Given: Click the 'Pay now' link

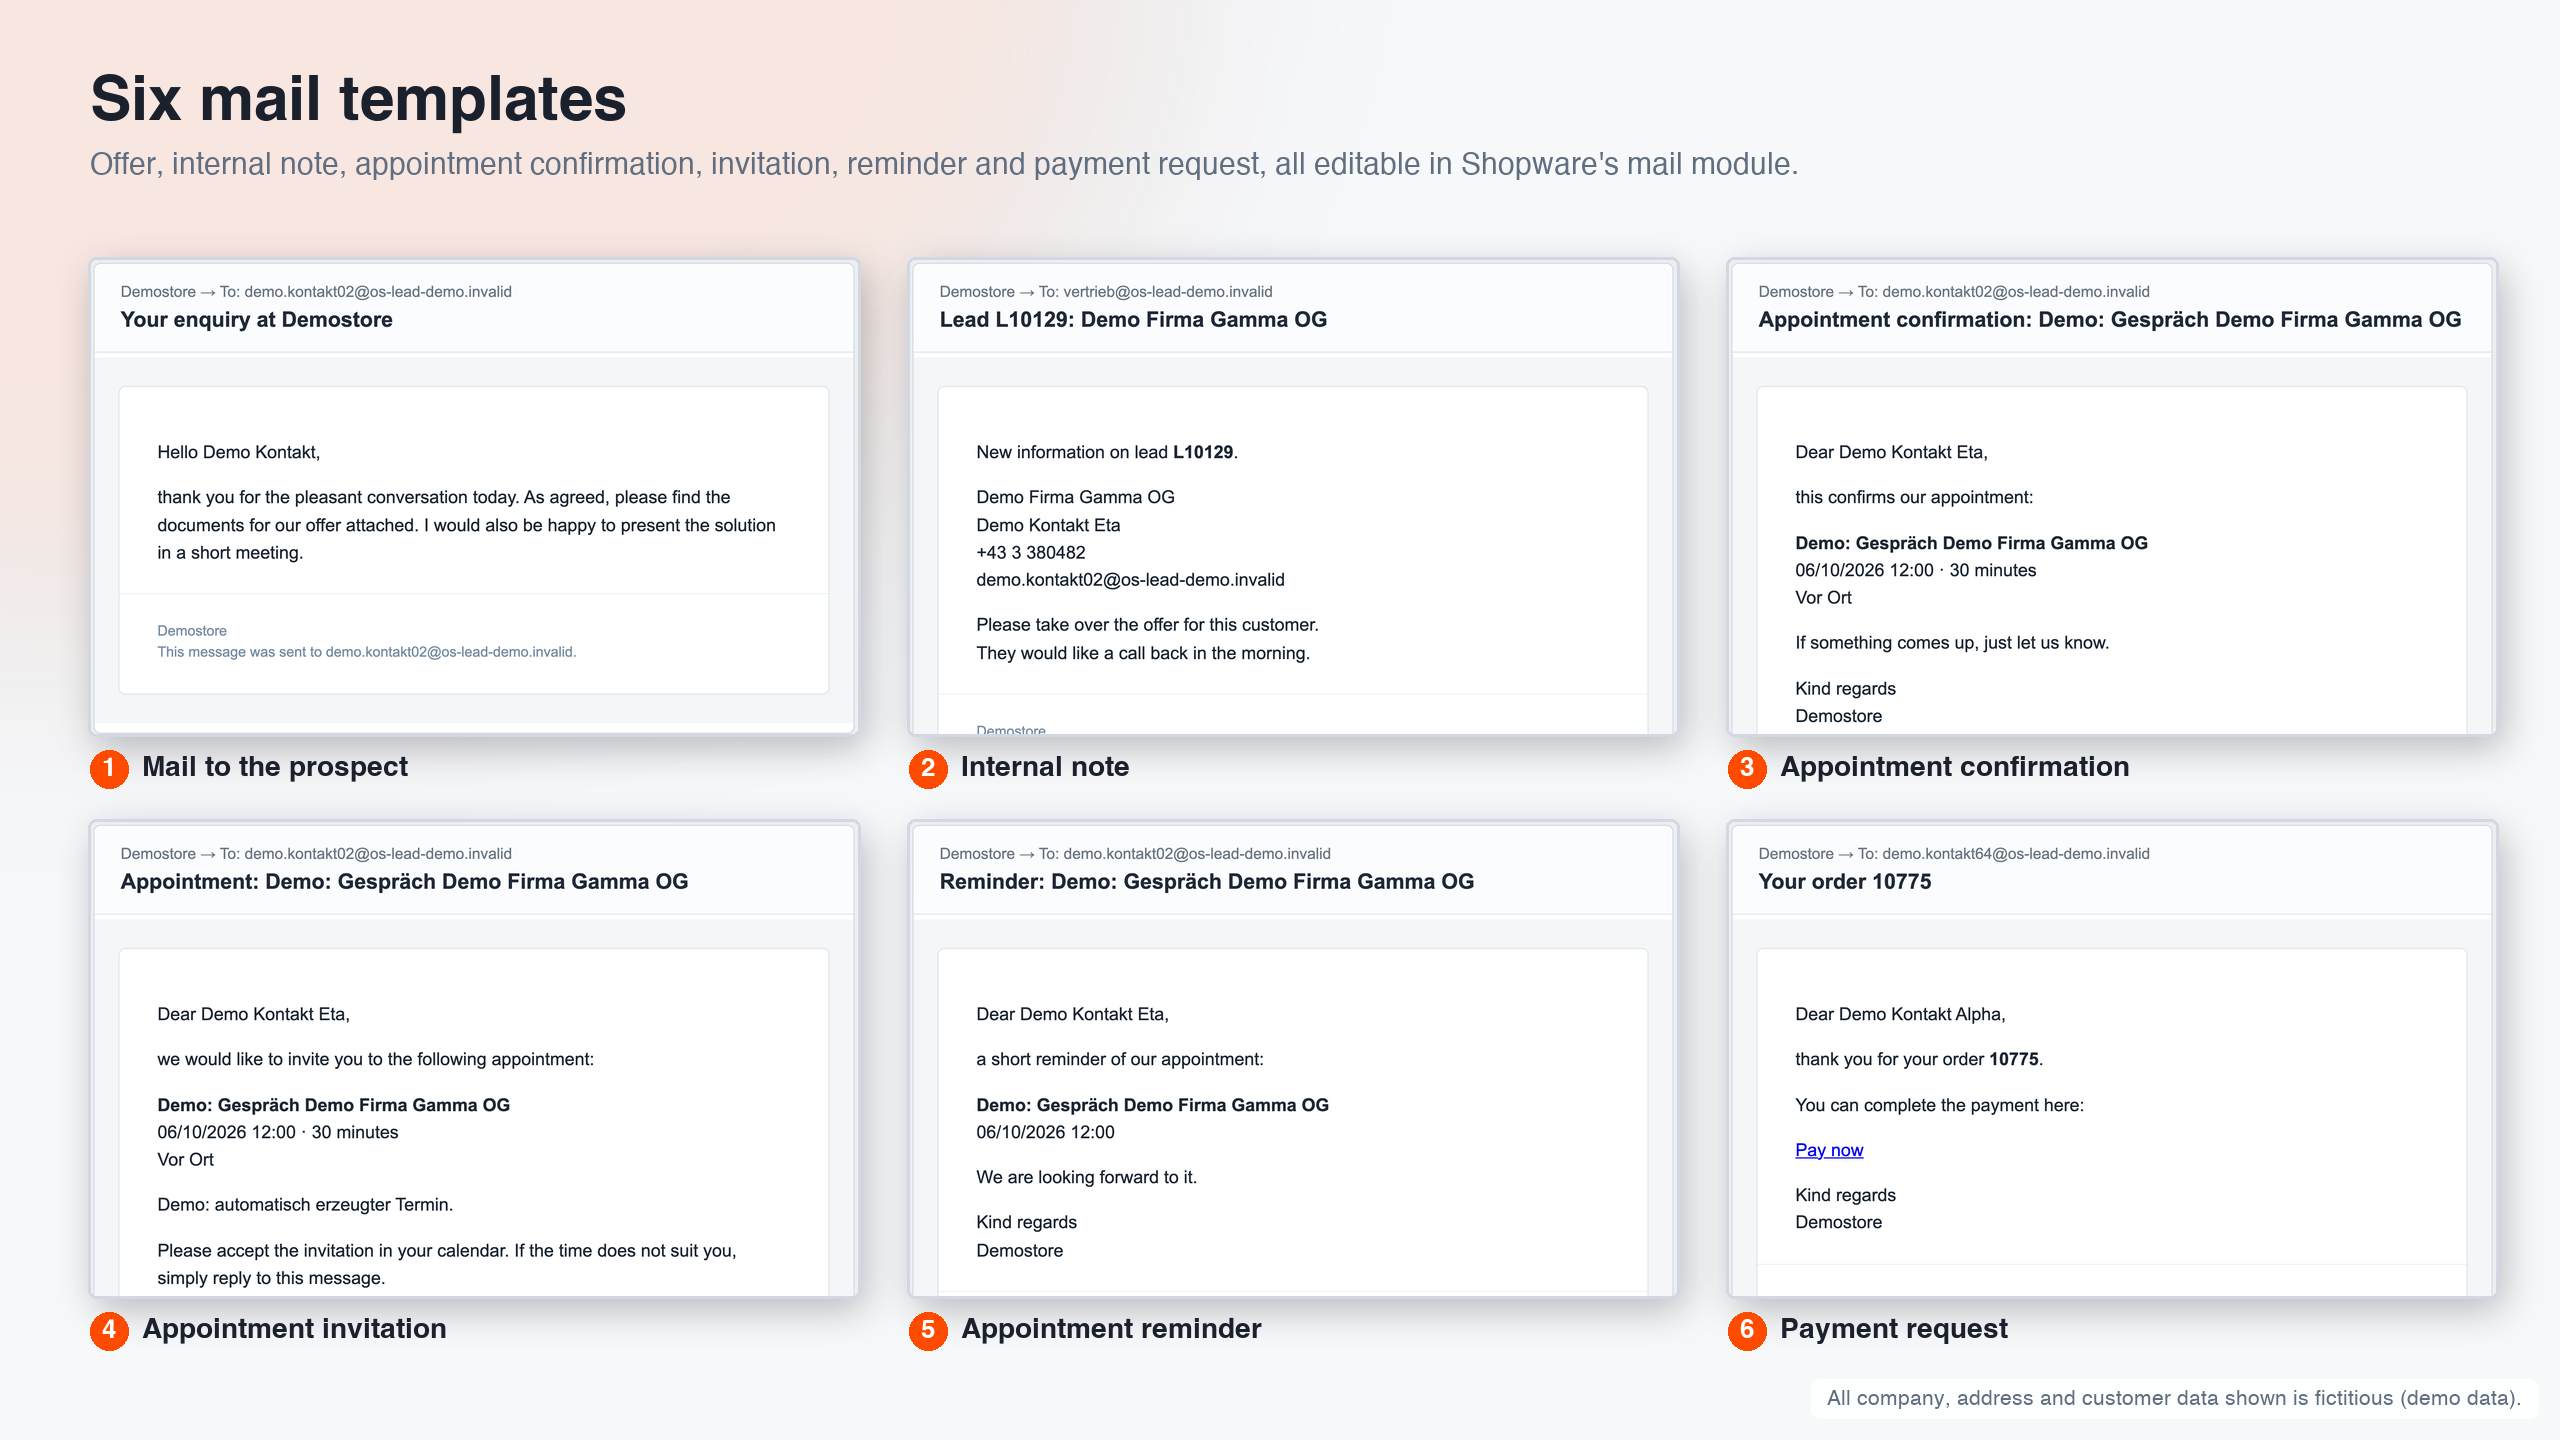Looking at the screenshot, I should pyautogui.click(x=1829, y=1150).
